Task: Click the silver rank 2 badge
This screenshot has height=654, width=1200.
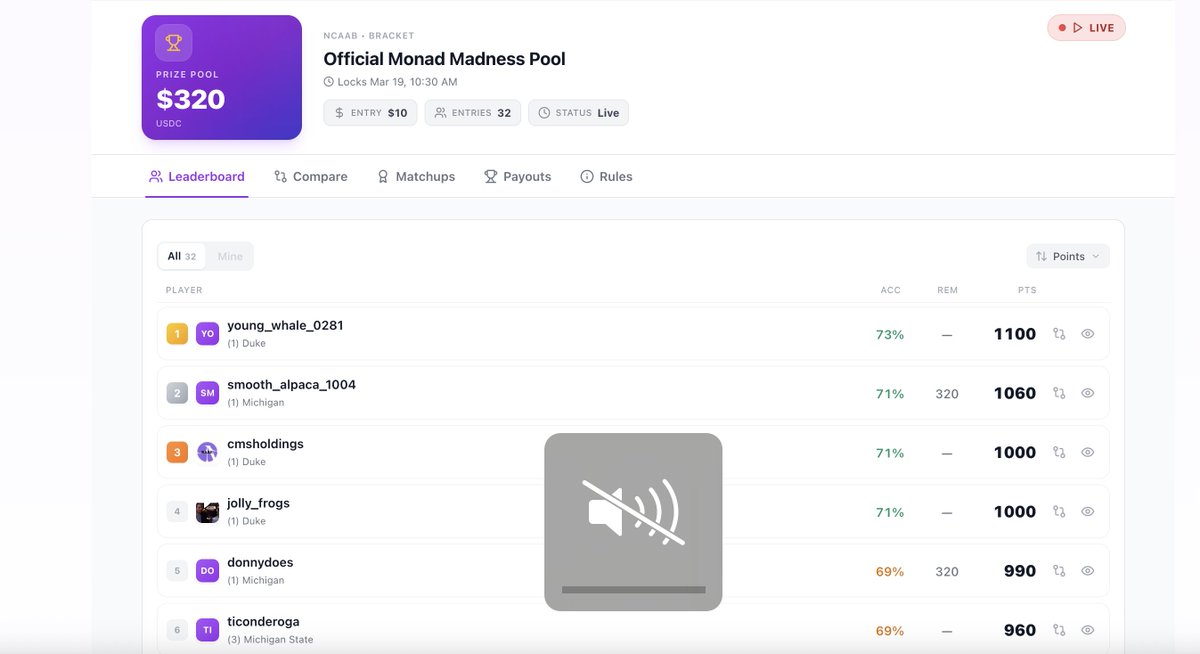Action: tap(177, 393)
